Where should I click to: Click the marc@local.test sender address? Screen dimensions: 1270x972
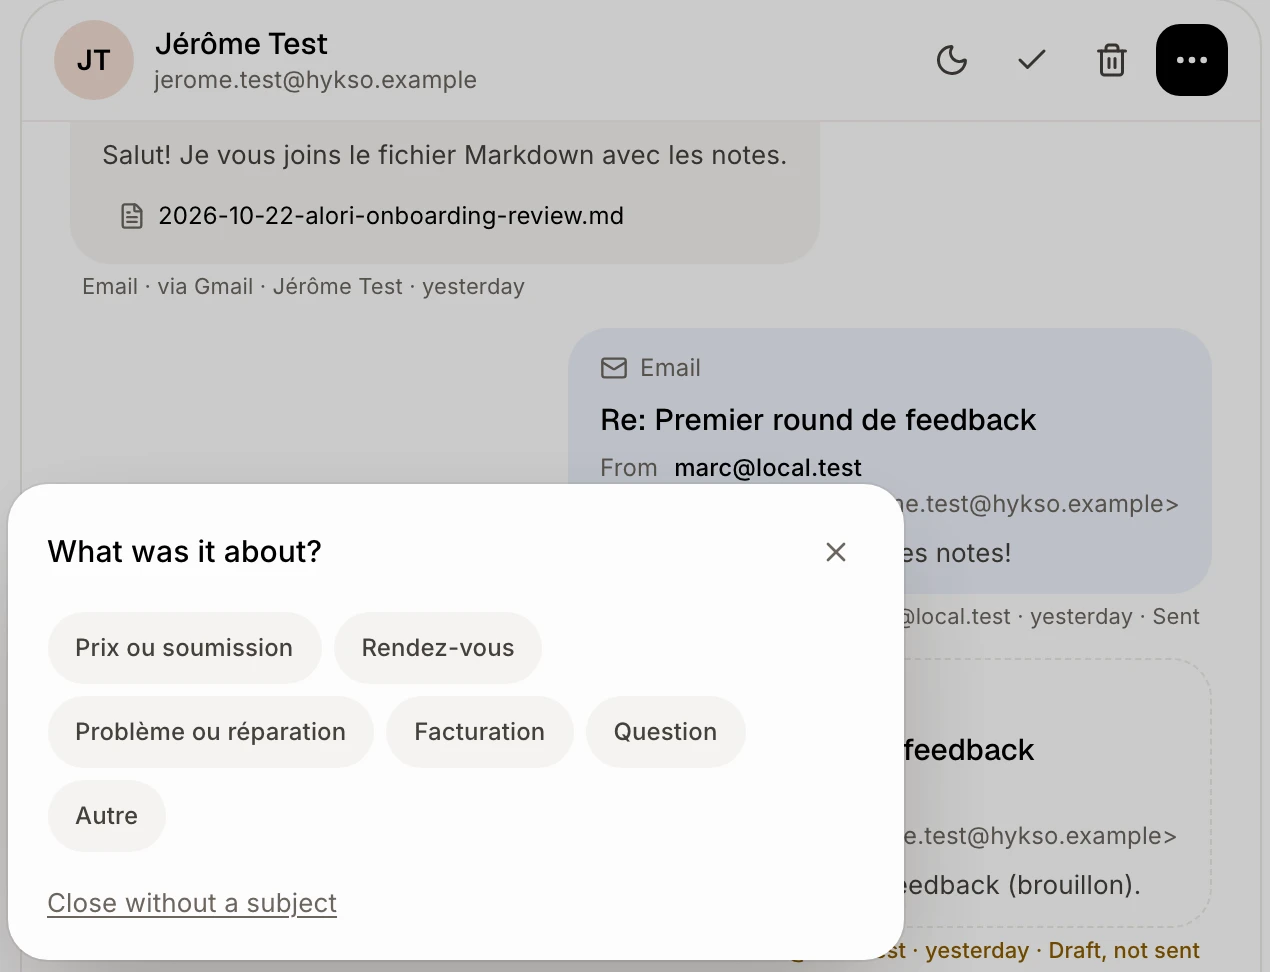[x=768, y=468]
